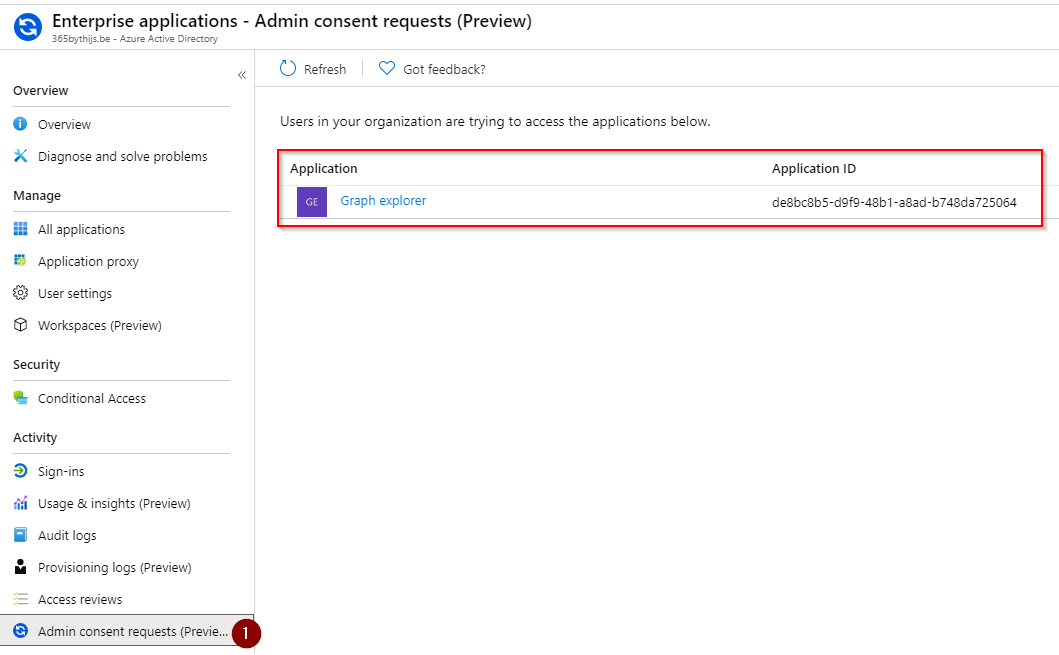The height and width of the screenshot is (655, 1059).
Task: Select Admin consent requests (Preview) item
Action: 132,631
